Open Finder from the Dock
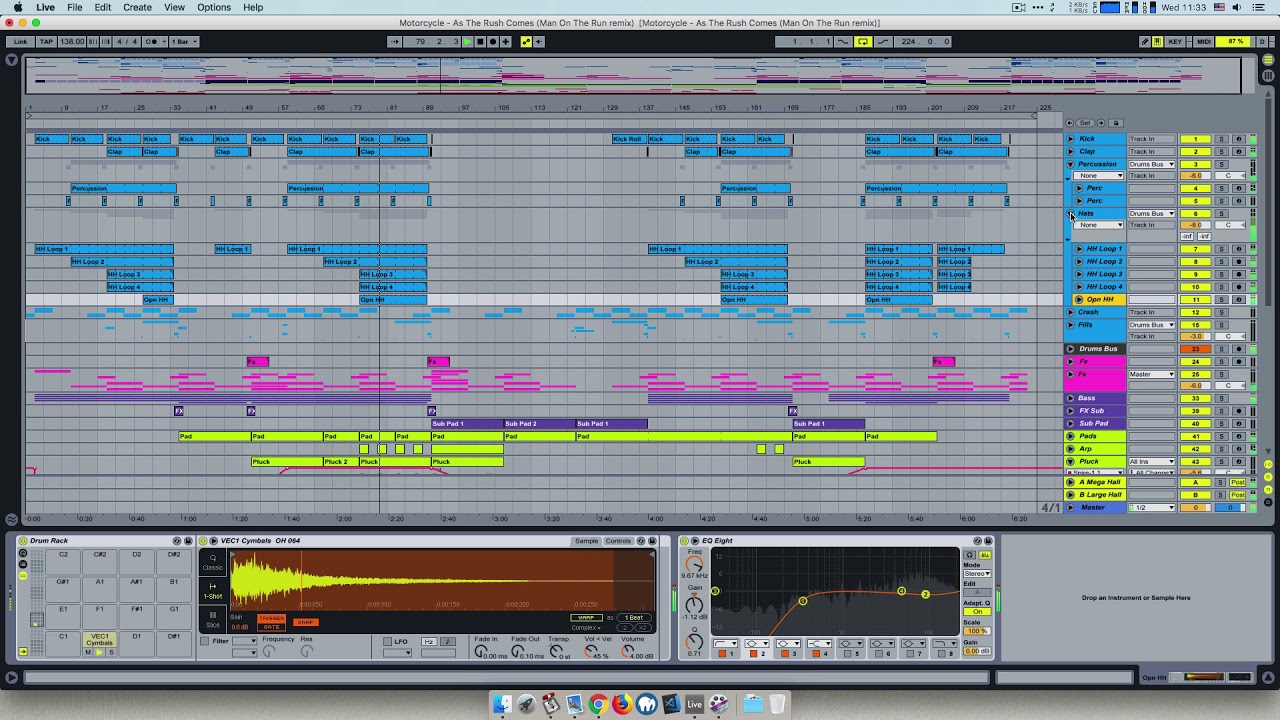This screenshot has height=720, width=1280. coord(502,704)
